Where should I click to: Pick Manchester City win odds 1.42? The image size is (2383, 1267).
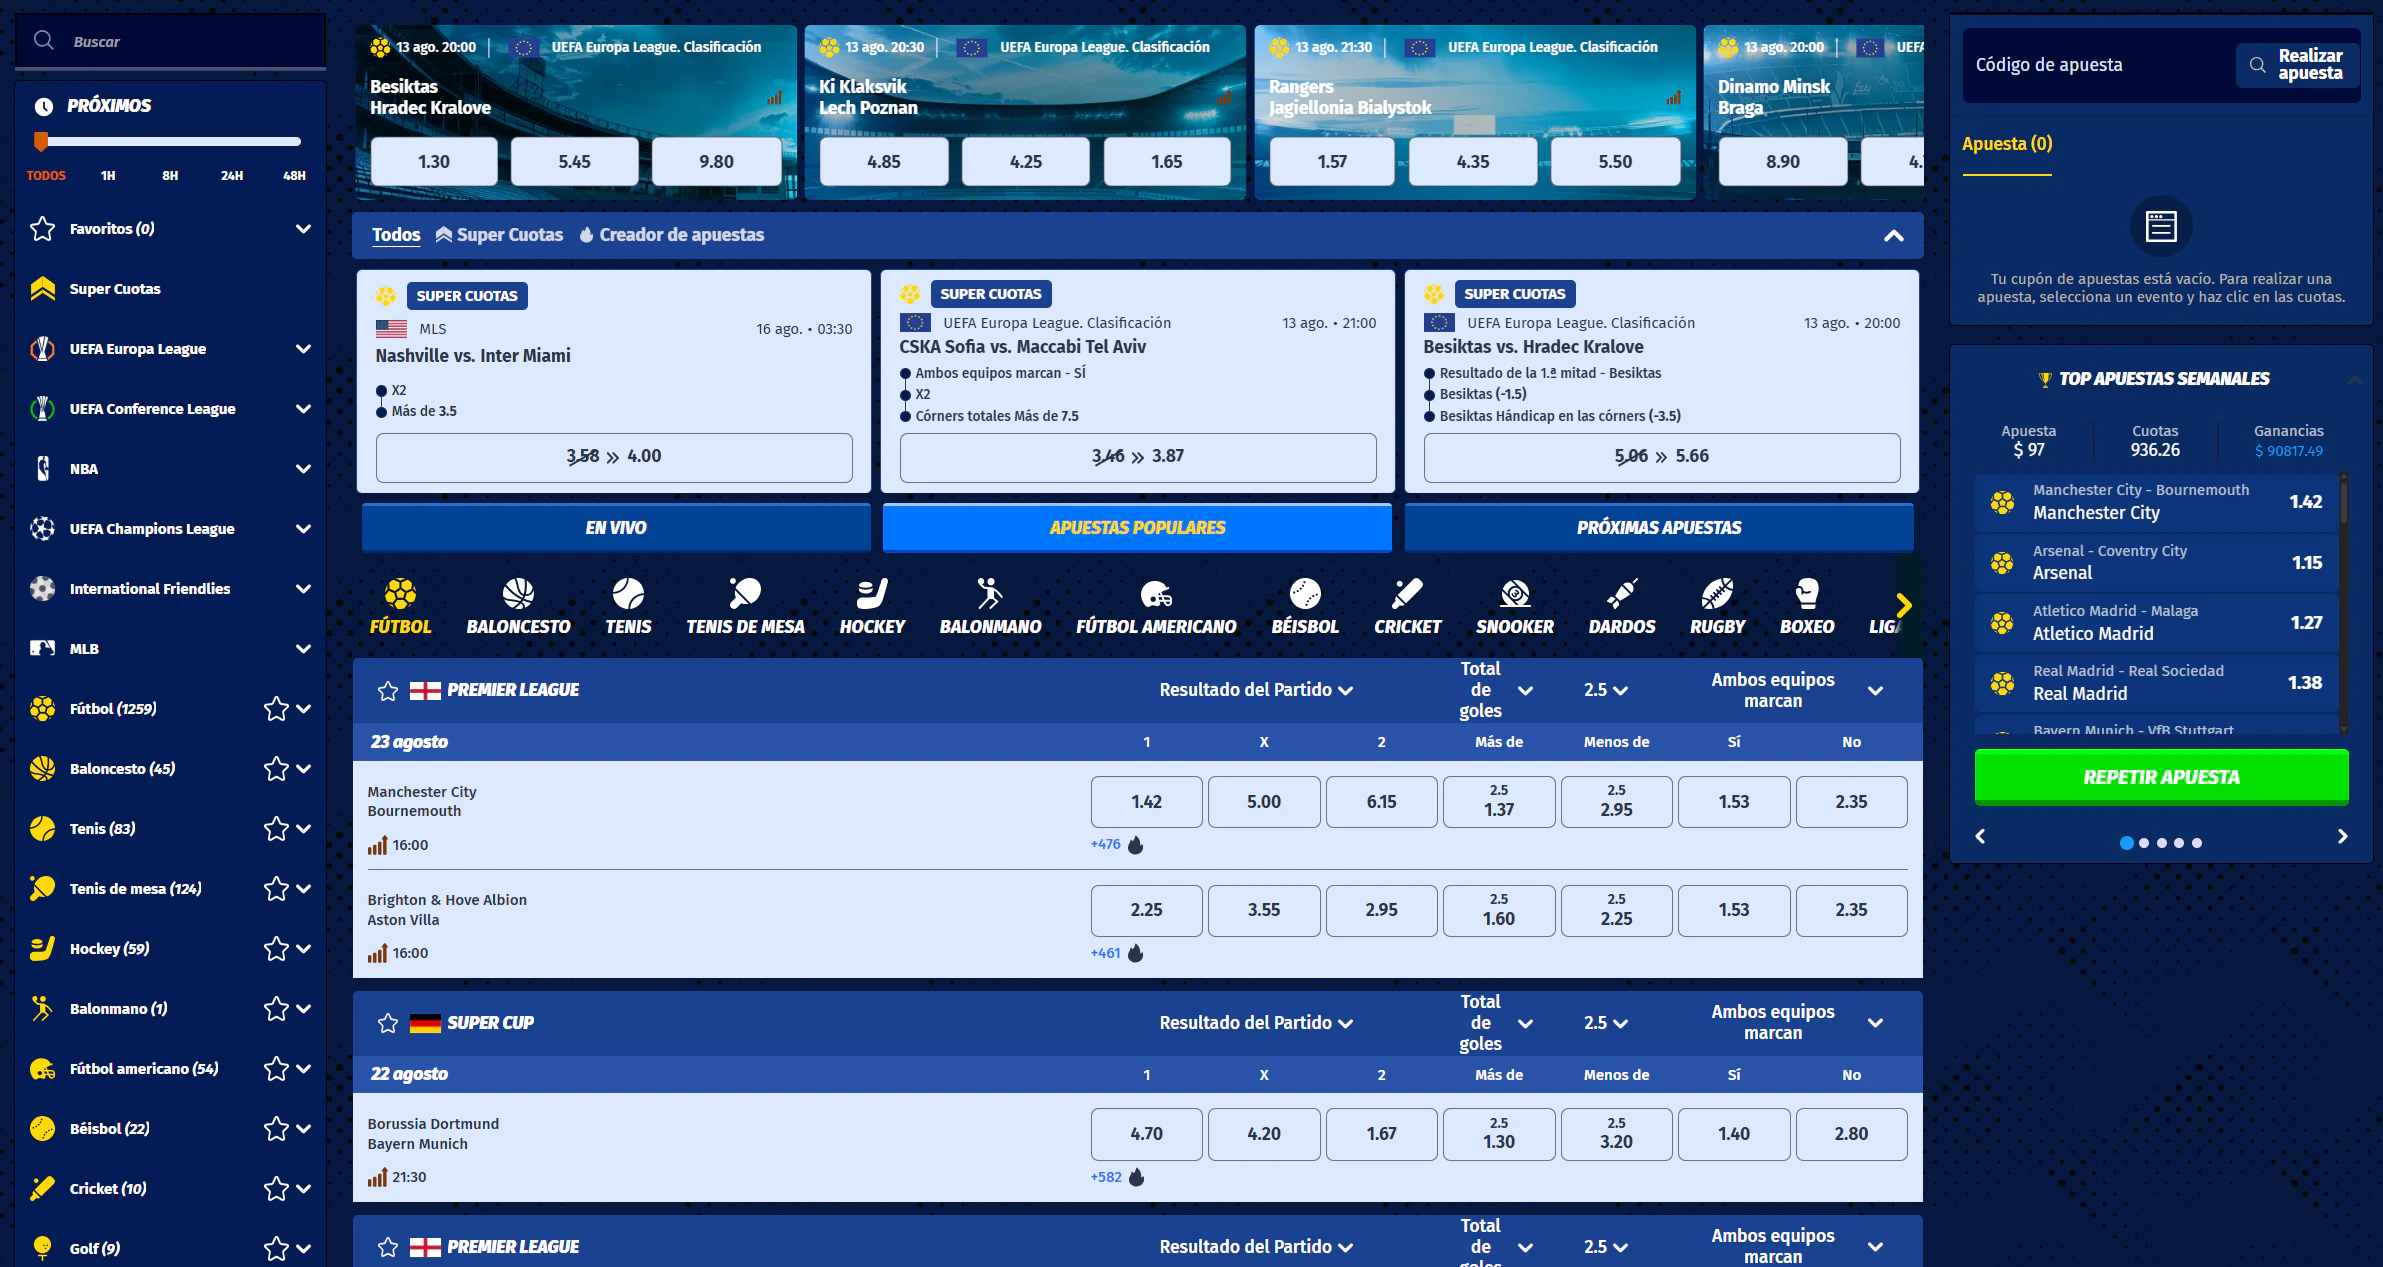click(x=1146, y=802)
